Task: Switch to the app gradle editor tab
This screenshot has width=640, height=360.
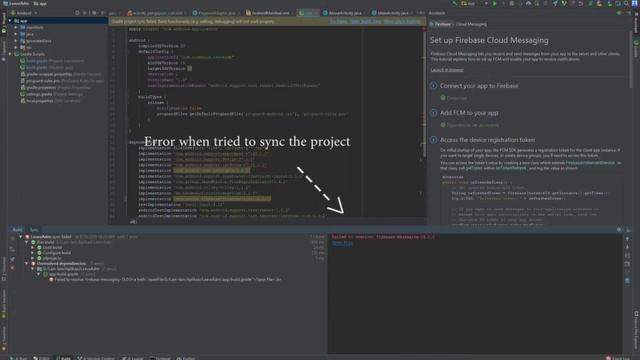Action: click(308, 13)
